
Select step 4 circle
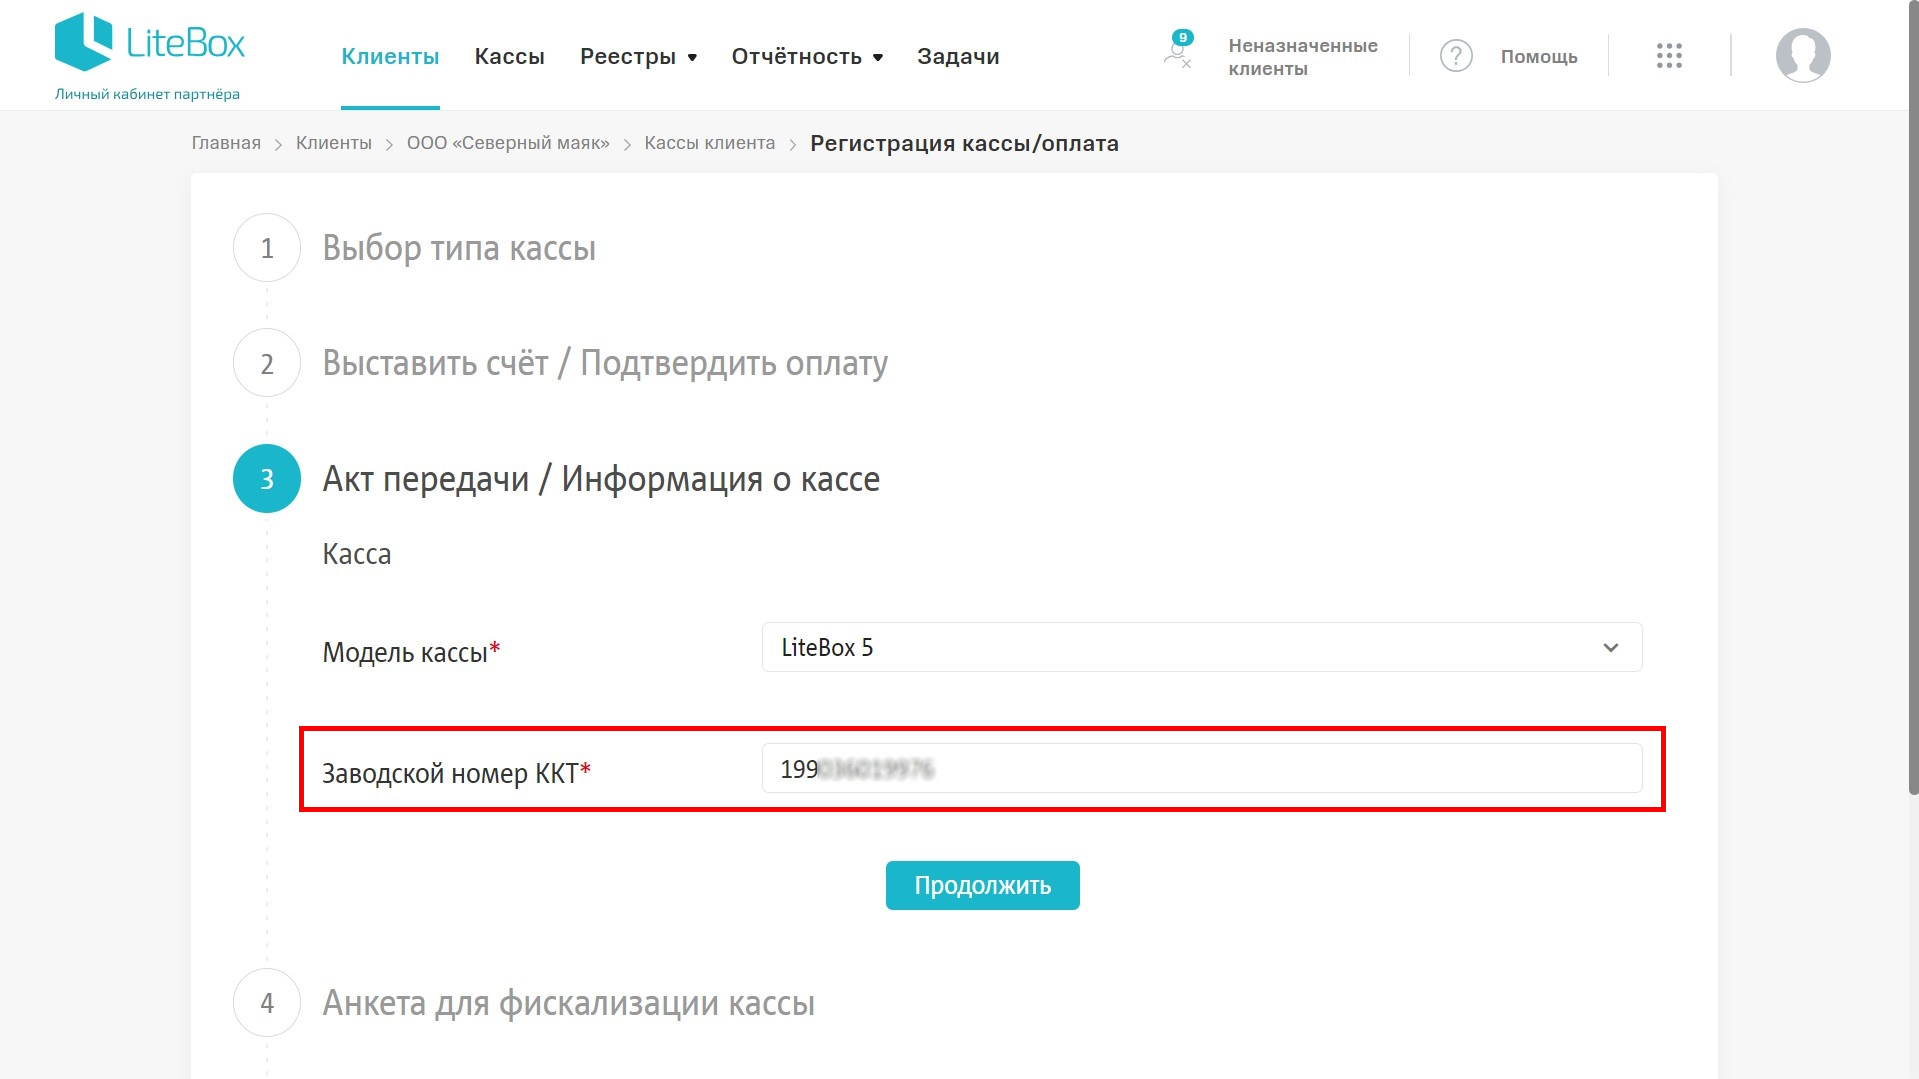tap(267, 1003)
